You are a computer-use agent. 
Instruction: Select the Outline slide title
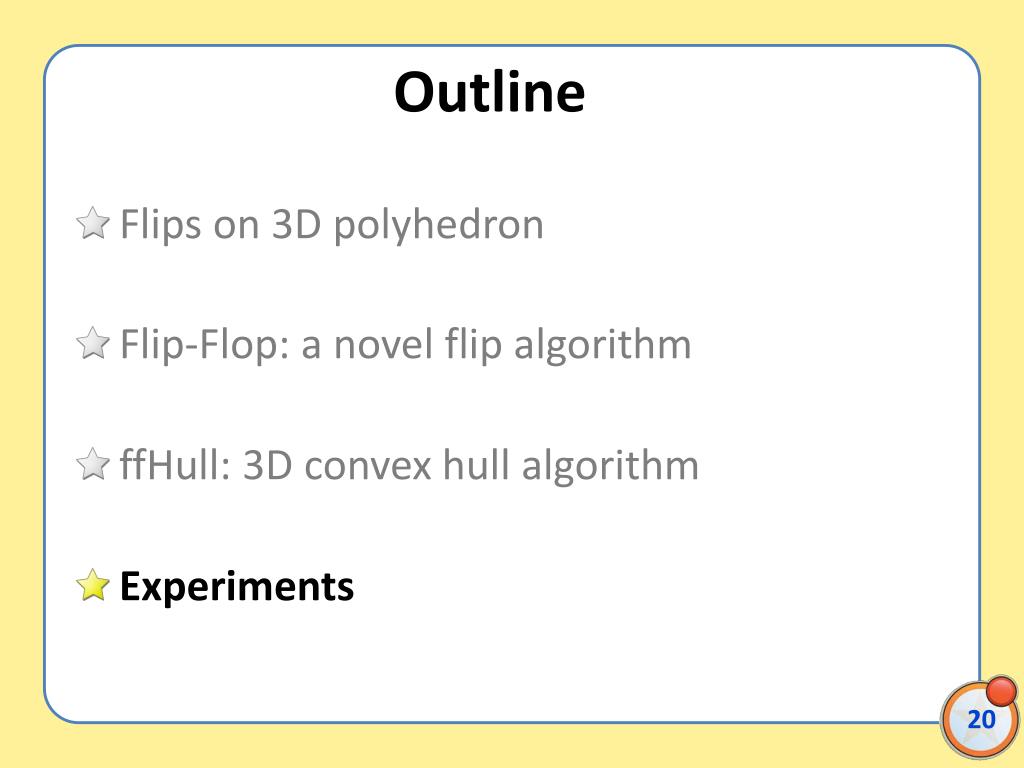point(490,92)
